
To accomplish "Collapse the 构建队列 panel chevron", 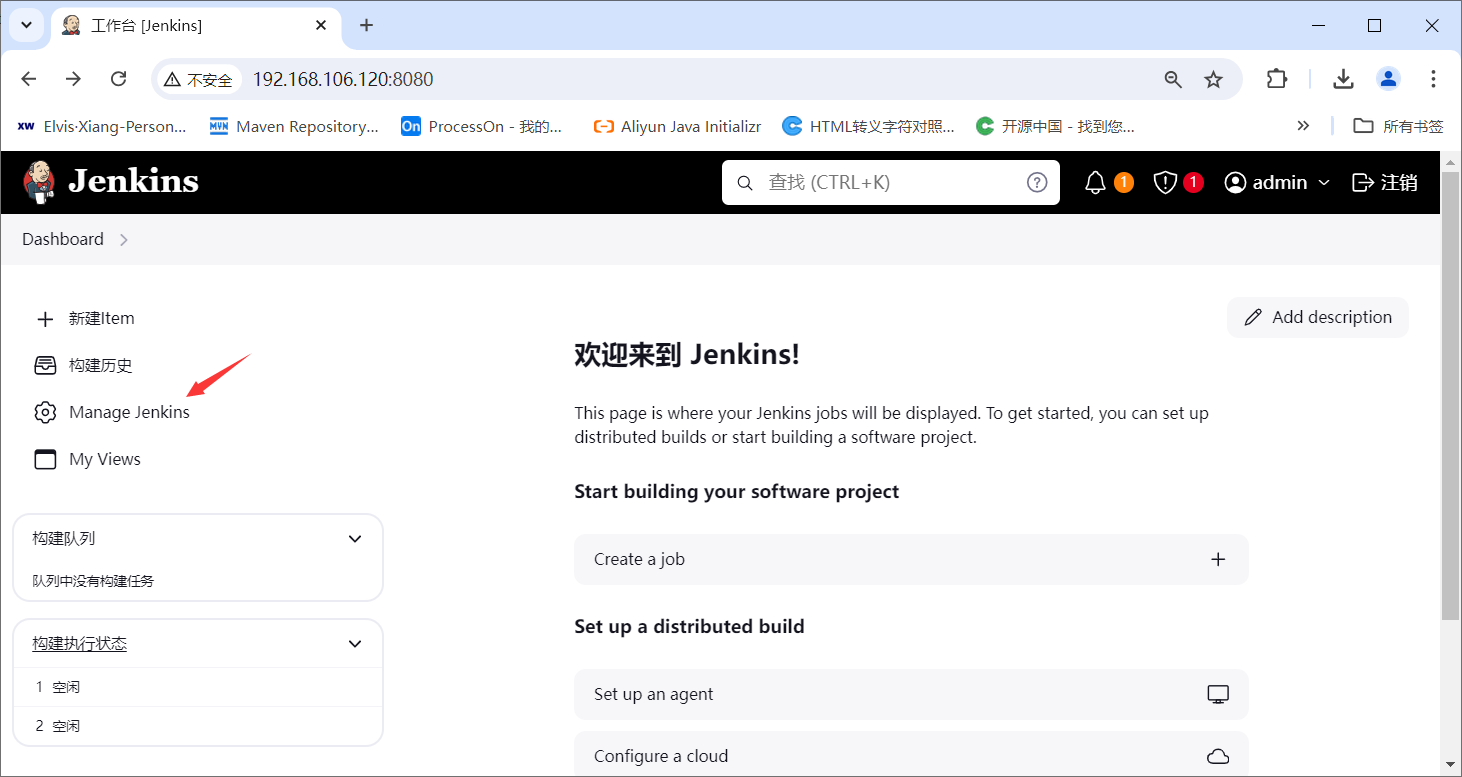I will [x=355, y=539].
